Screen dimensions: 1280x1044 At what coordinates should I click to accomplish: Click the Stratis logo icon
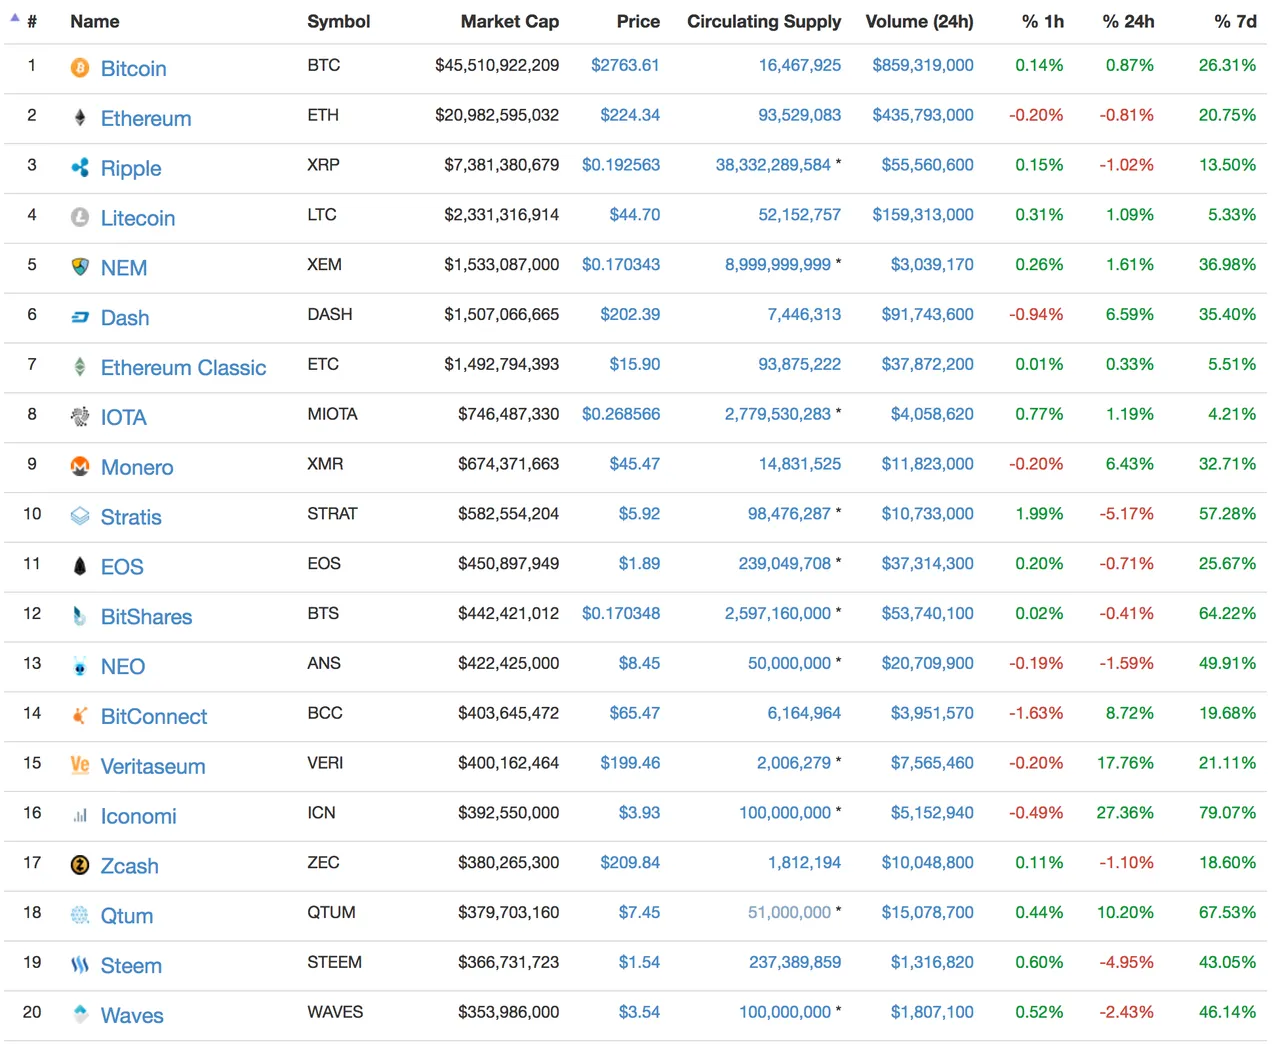pyautogui.click(x=80, y=516)
